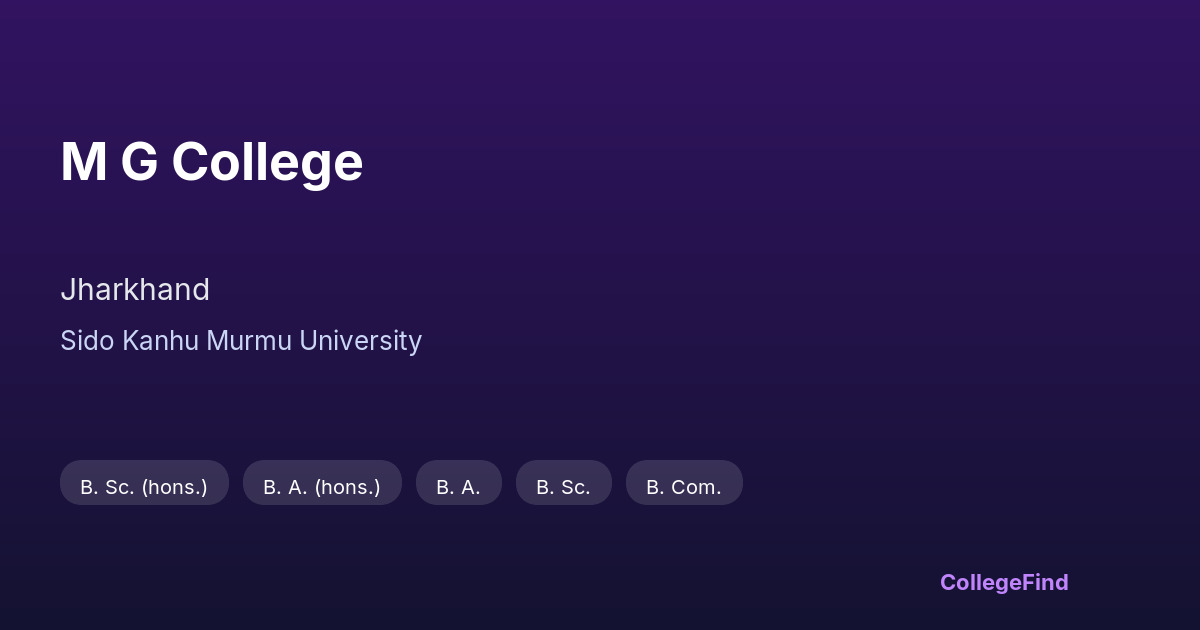Open the CollegeFind brand link
This screenshot has height=630, width=1200.
tap(1003, 582)
